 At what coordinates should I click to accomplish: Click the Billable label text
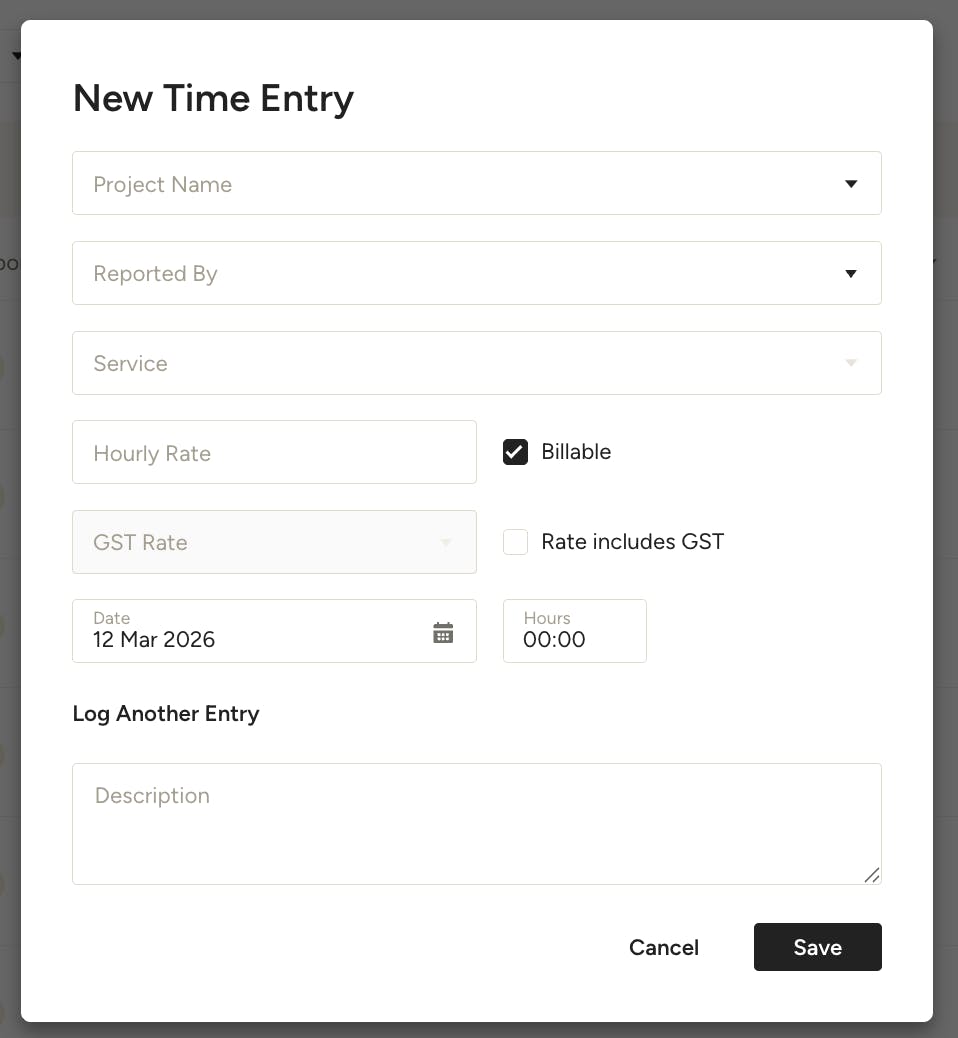(x=576, y=452)
